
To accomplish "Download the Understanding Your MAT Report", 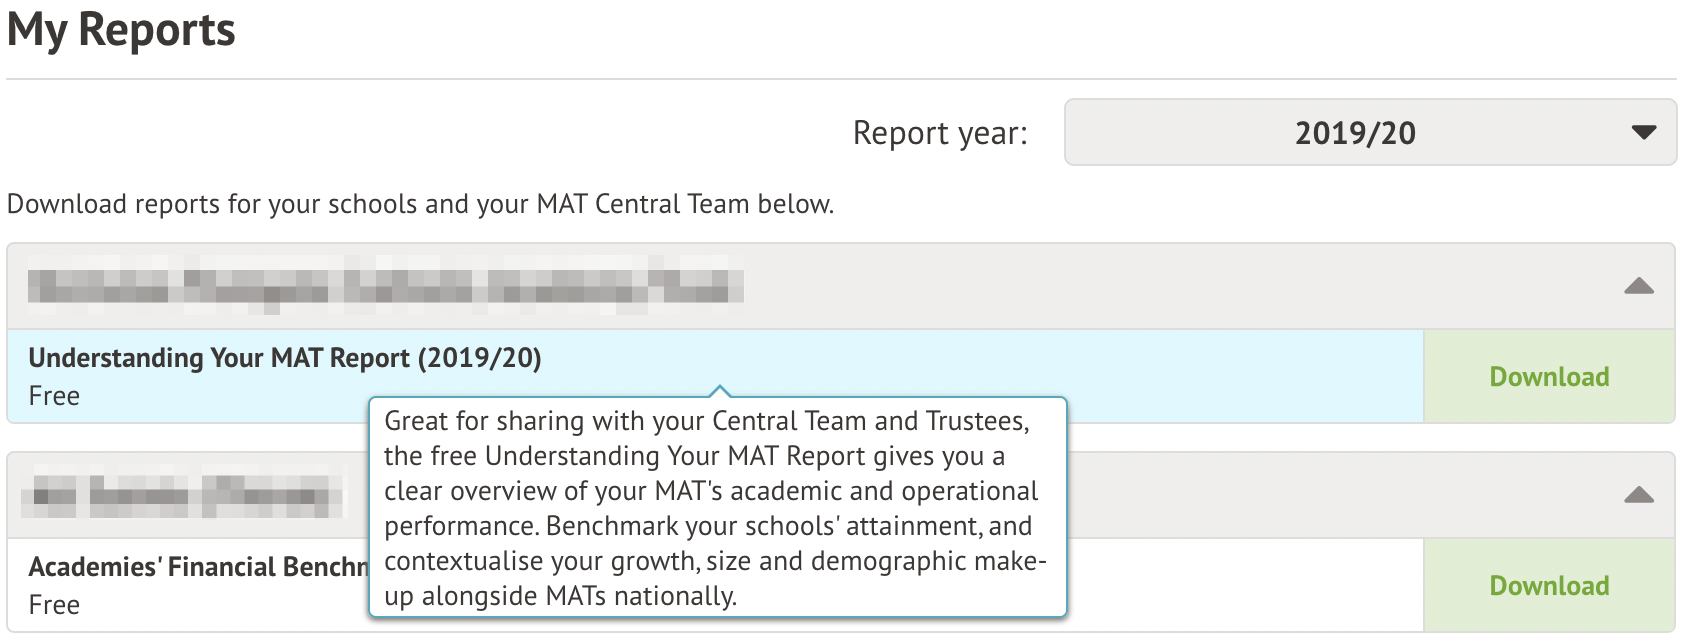I will [1549, 377].
